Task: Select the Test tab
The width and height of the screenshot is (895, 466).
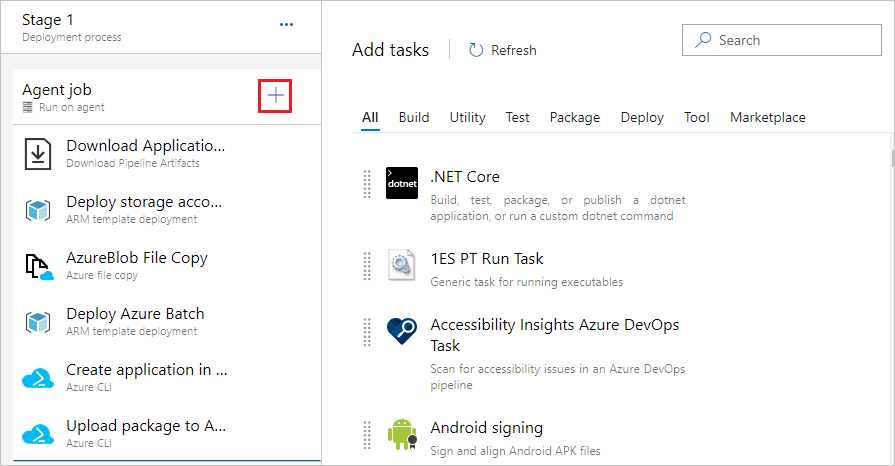Action: pos(517,118)
